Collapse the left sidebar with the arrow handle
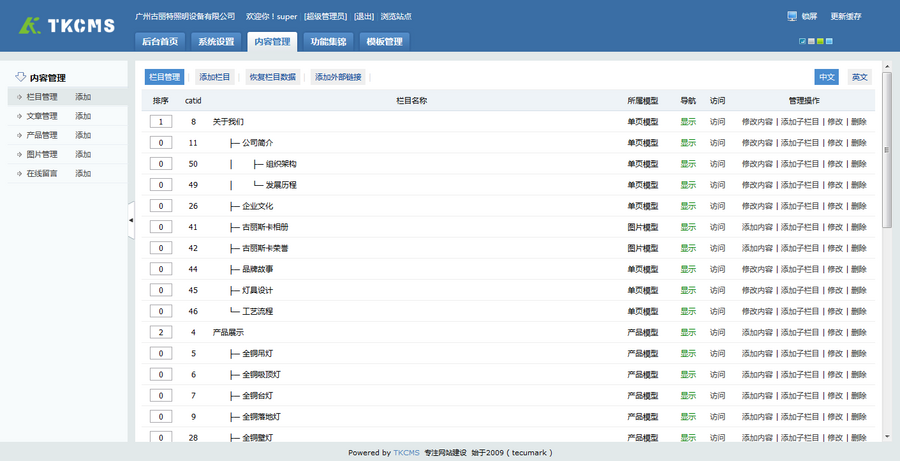Image resolution: width=900 pixels, height=461 pixels. 131,220
